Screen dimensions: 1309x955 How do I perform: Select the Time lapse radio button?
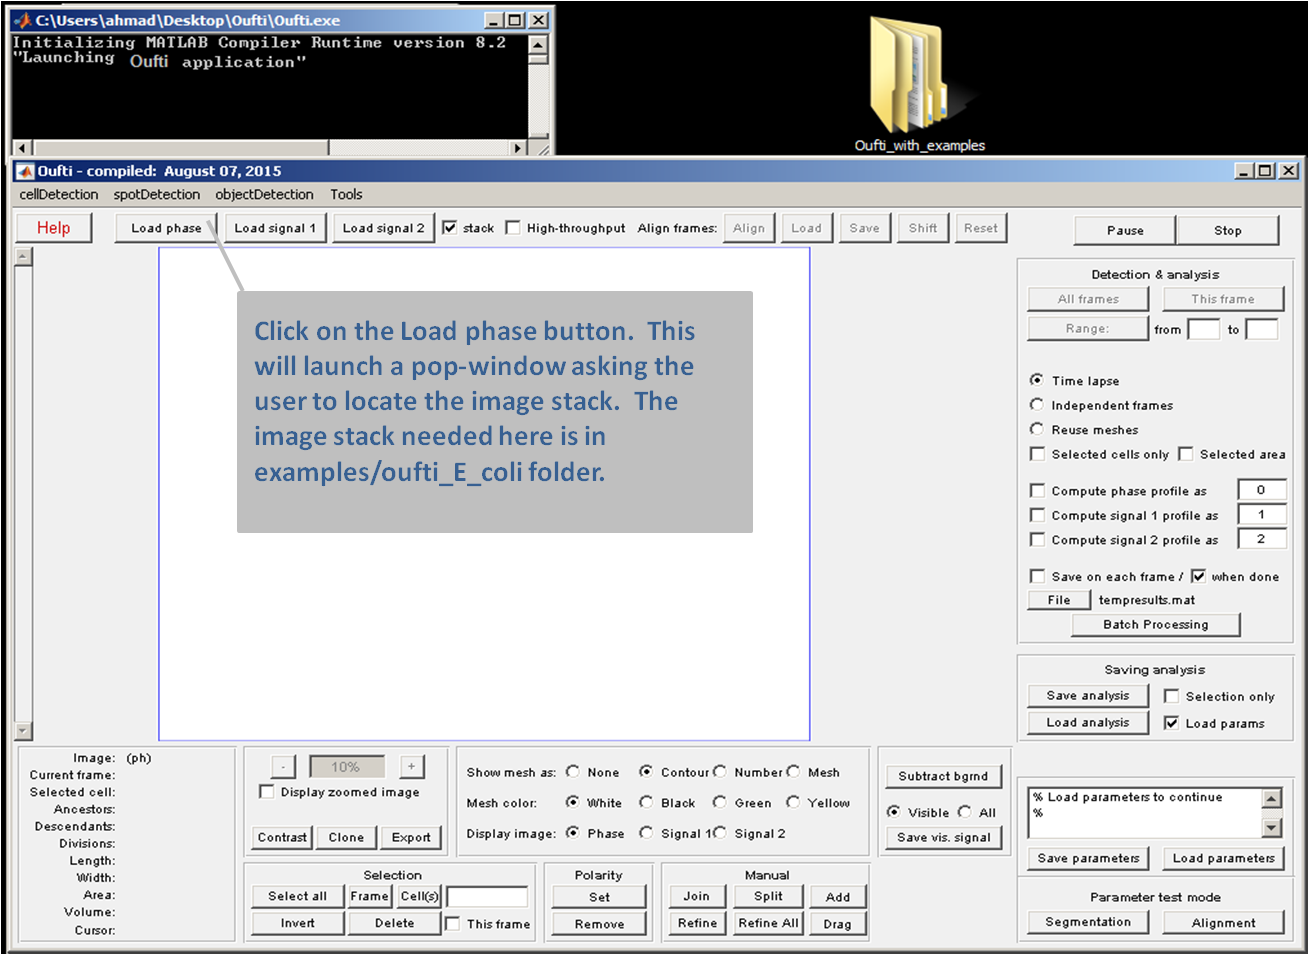1037,380
